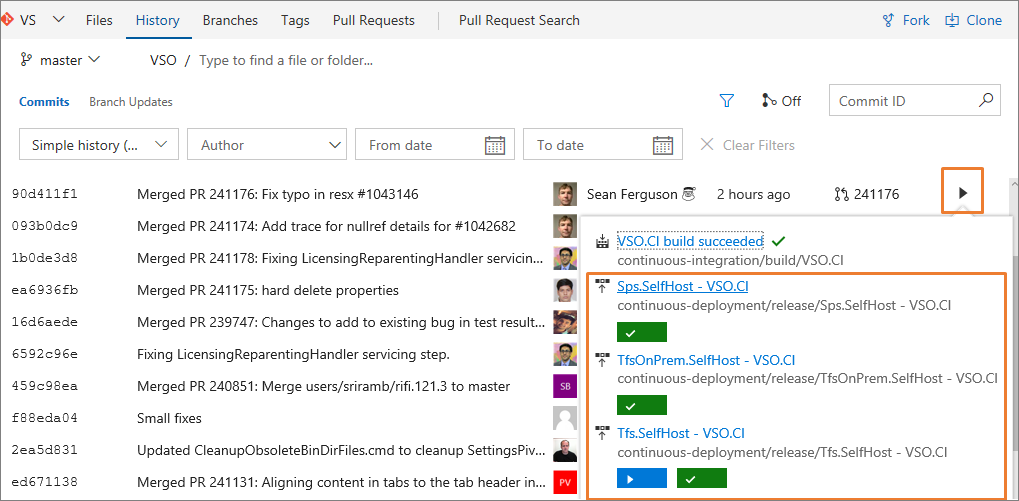Open Pull Request Search
This screenshot has height=501, width=1019.
[519, 20]
